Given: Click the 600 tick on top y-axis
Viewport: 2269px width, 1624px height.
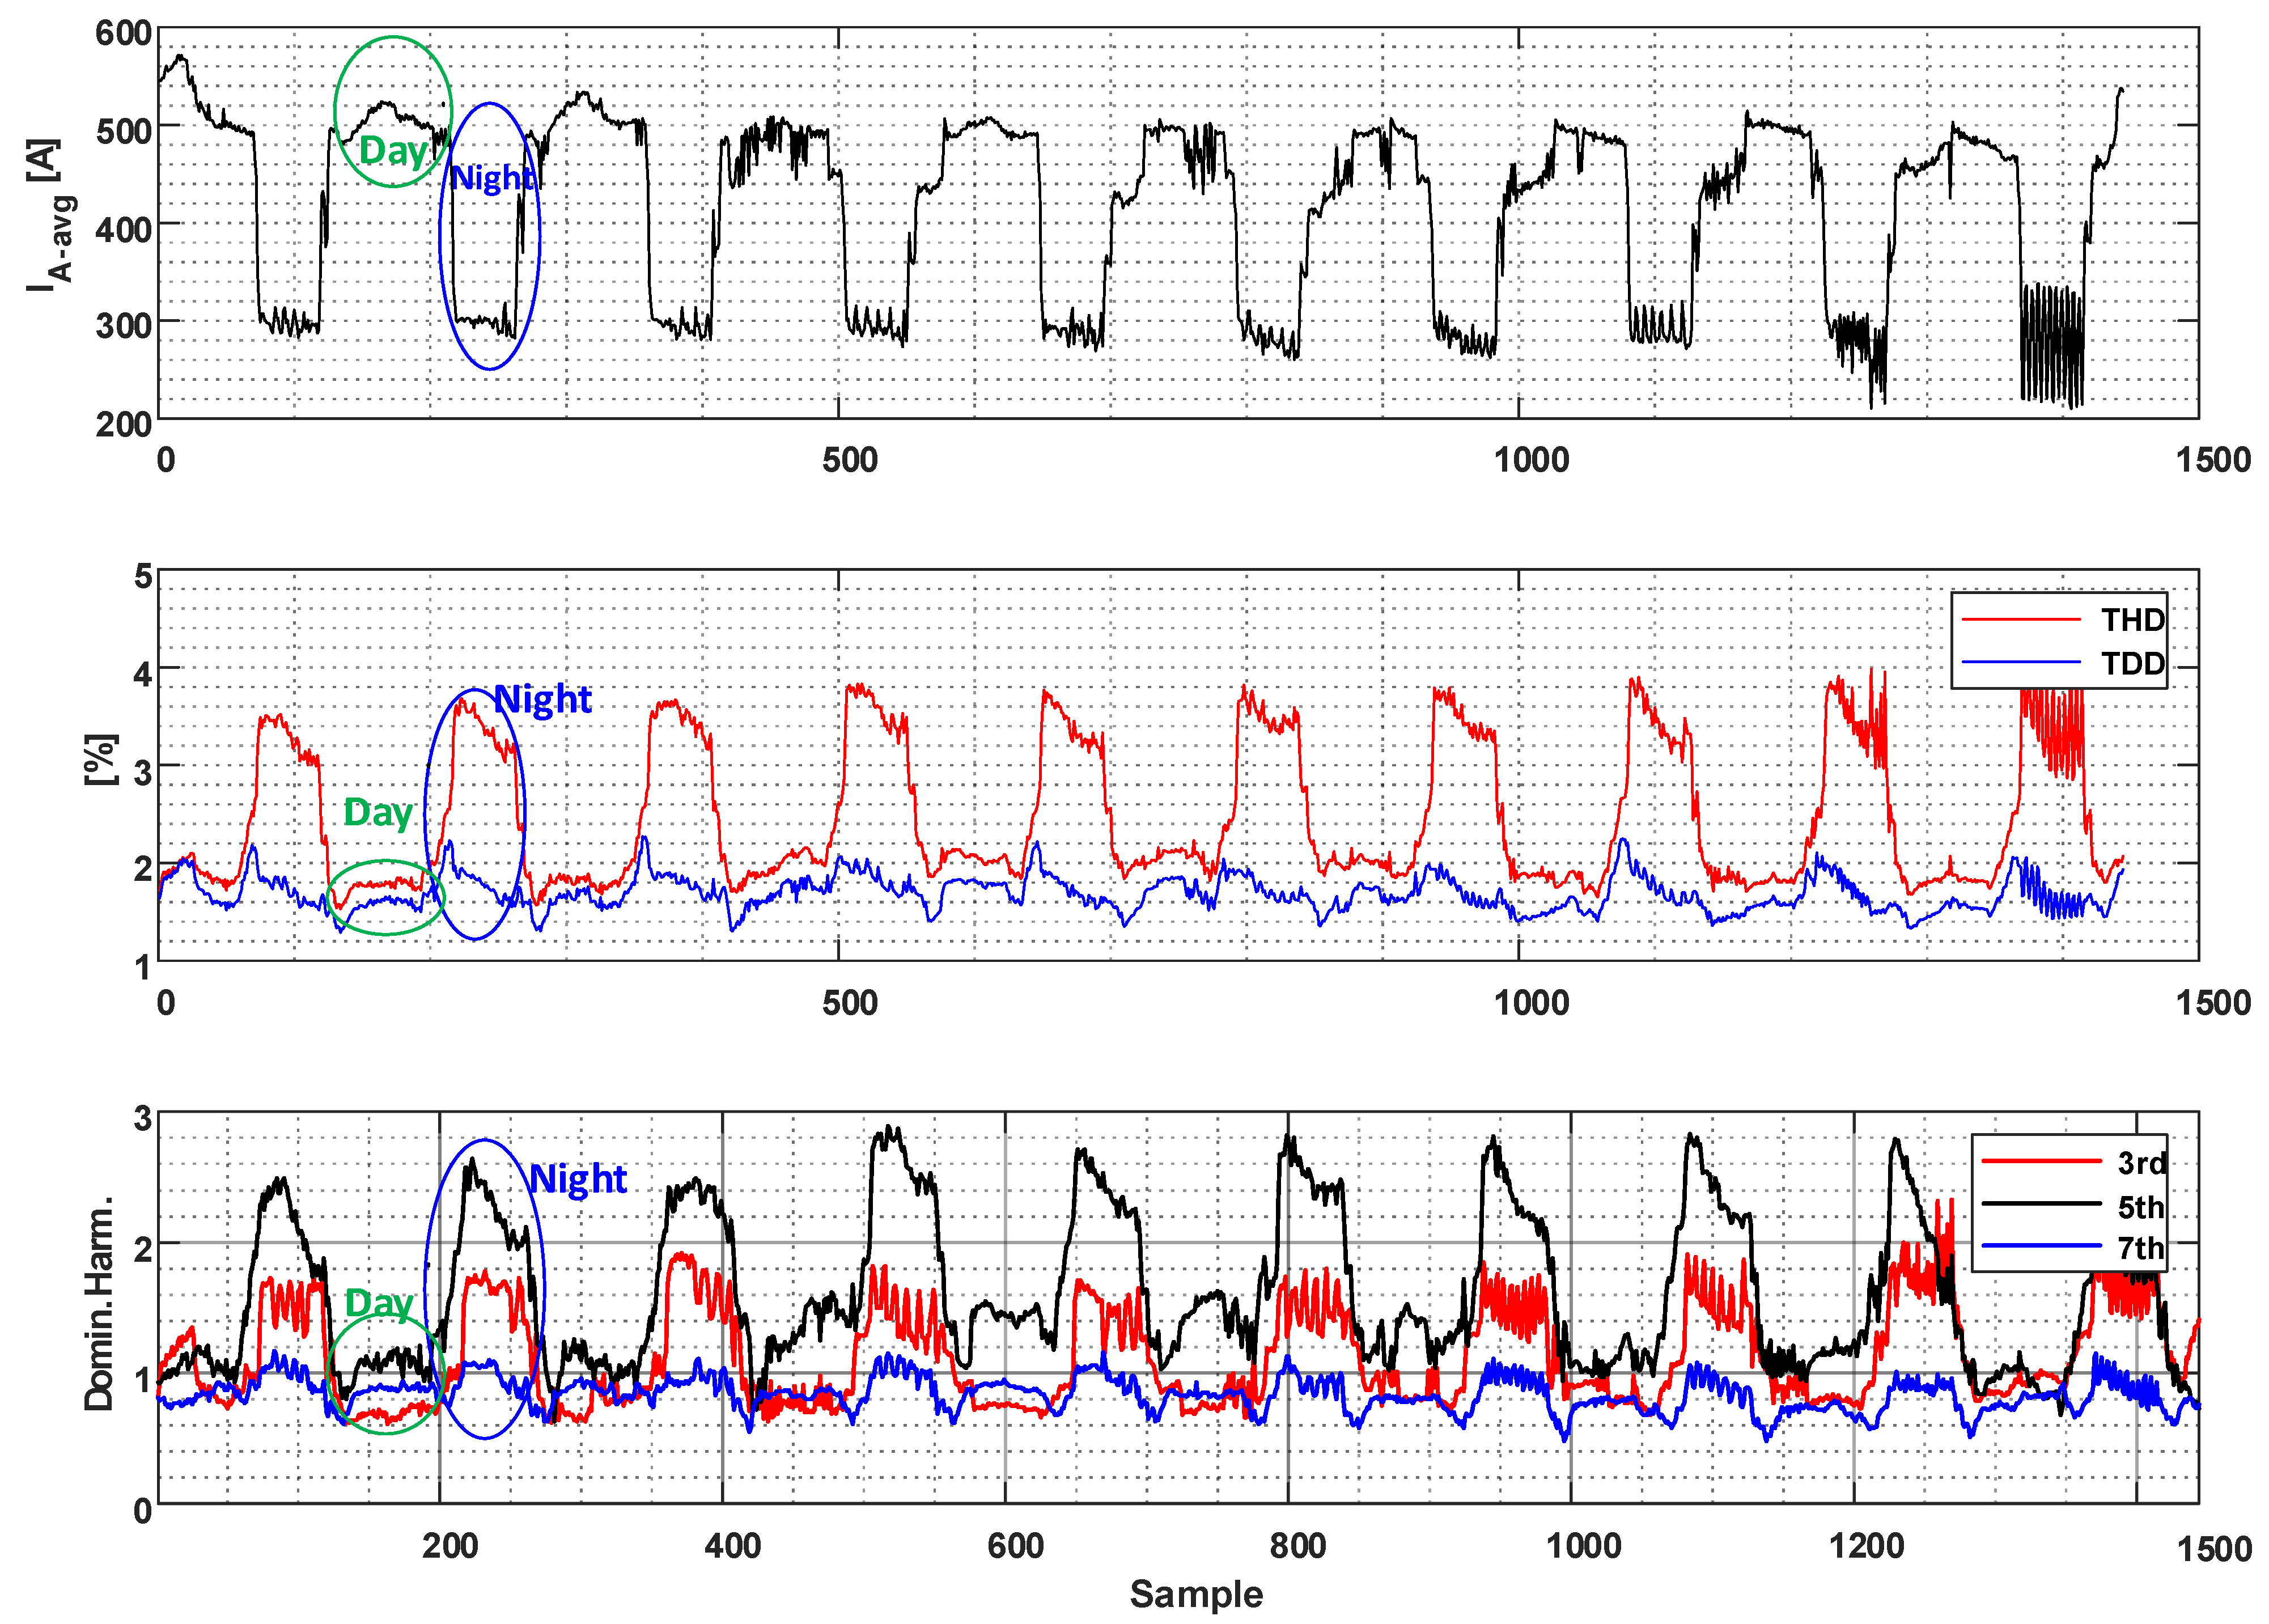Looking at the screenshot, I should [x=123, y=33].
